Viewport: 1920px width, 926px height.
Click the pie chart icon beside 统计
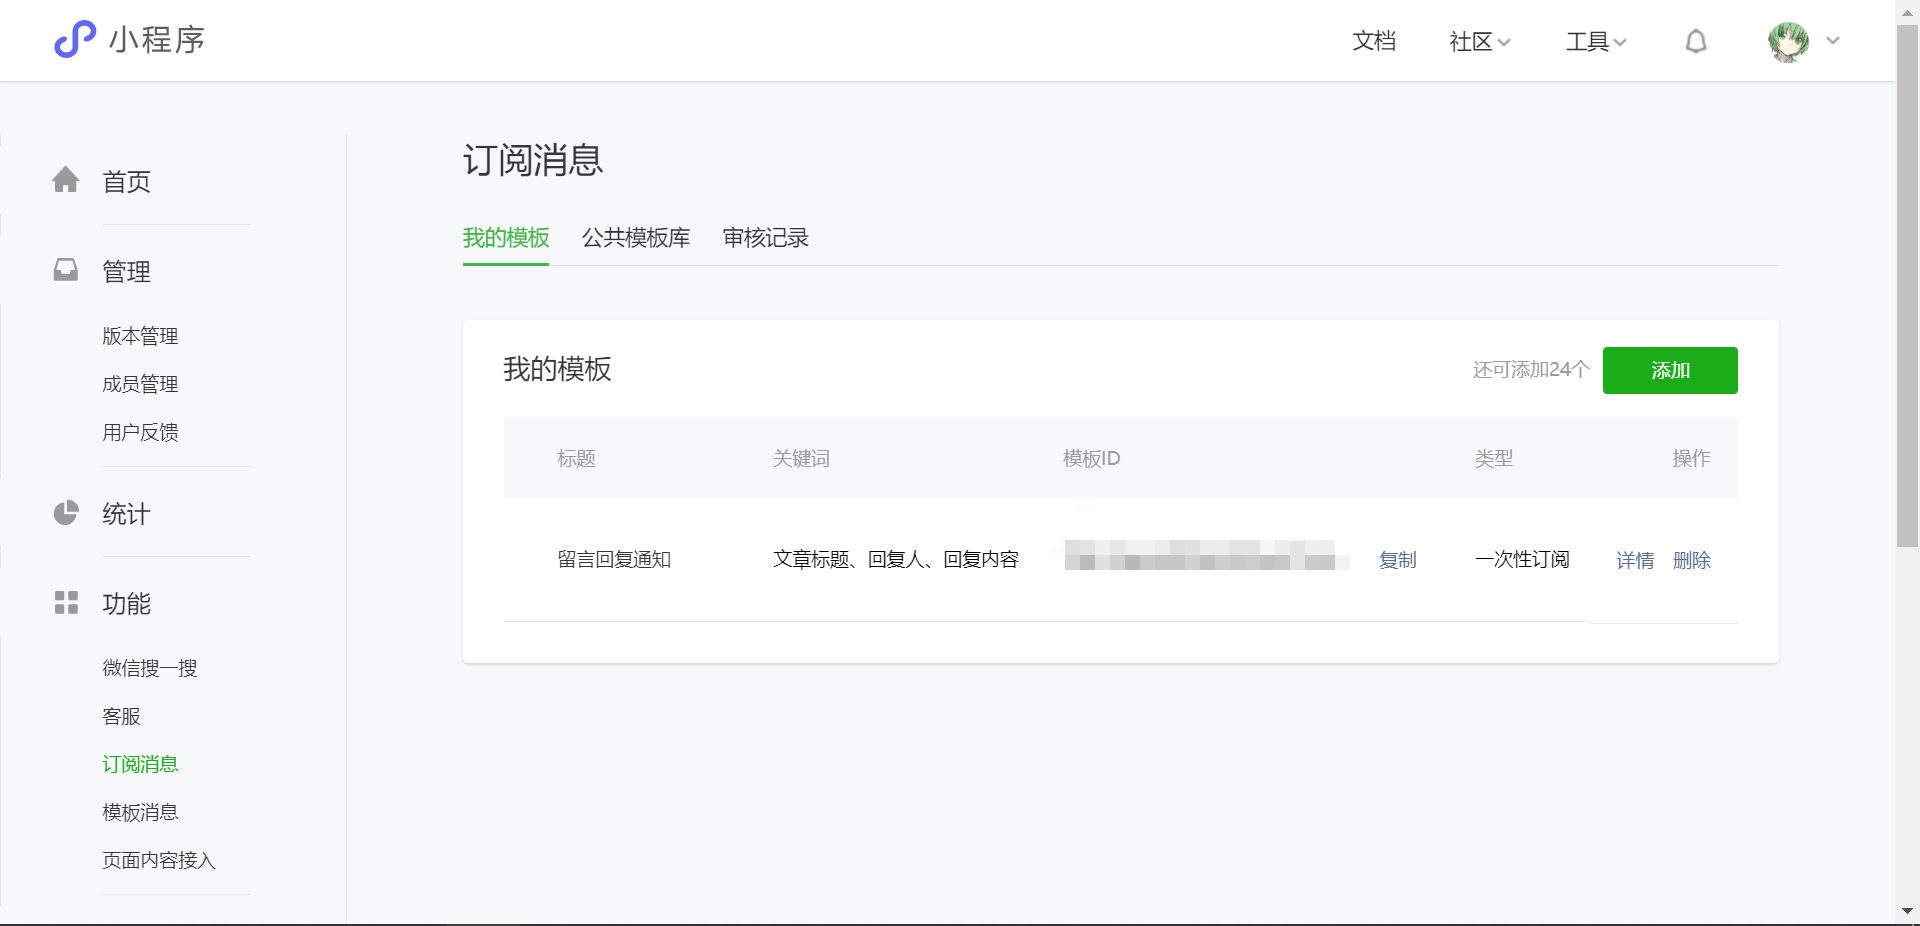[66, 513]
